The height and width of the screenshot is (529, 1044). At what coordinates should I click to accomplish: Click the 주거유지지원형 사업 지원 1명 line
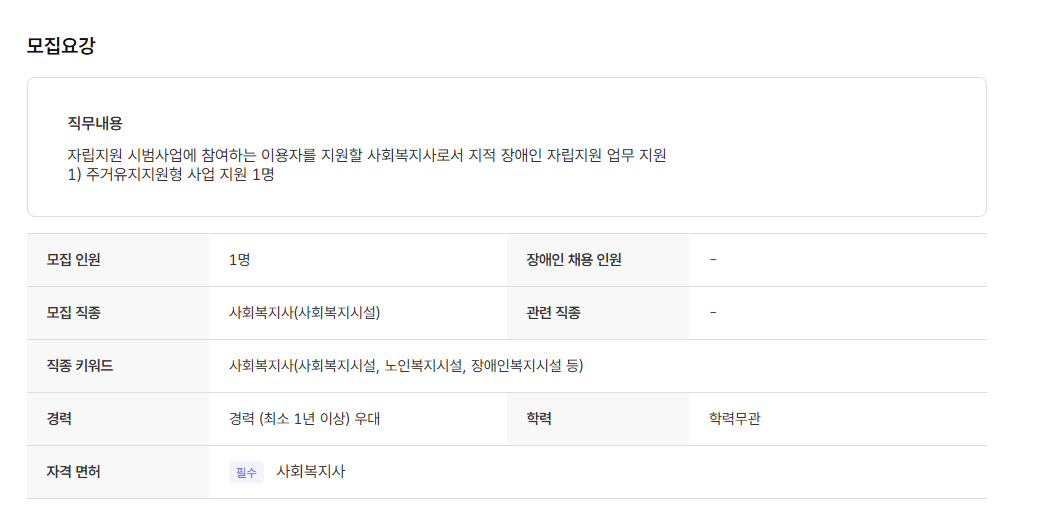pyautogui.click(x=171, y=174)
